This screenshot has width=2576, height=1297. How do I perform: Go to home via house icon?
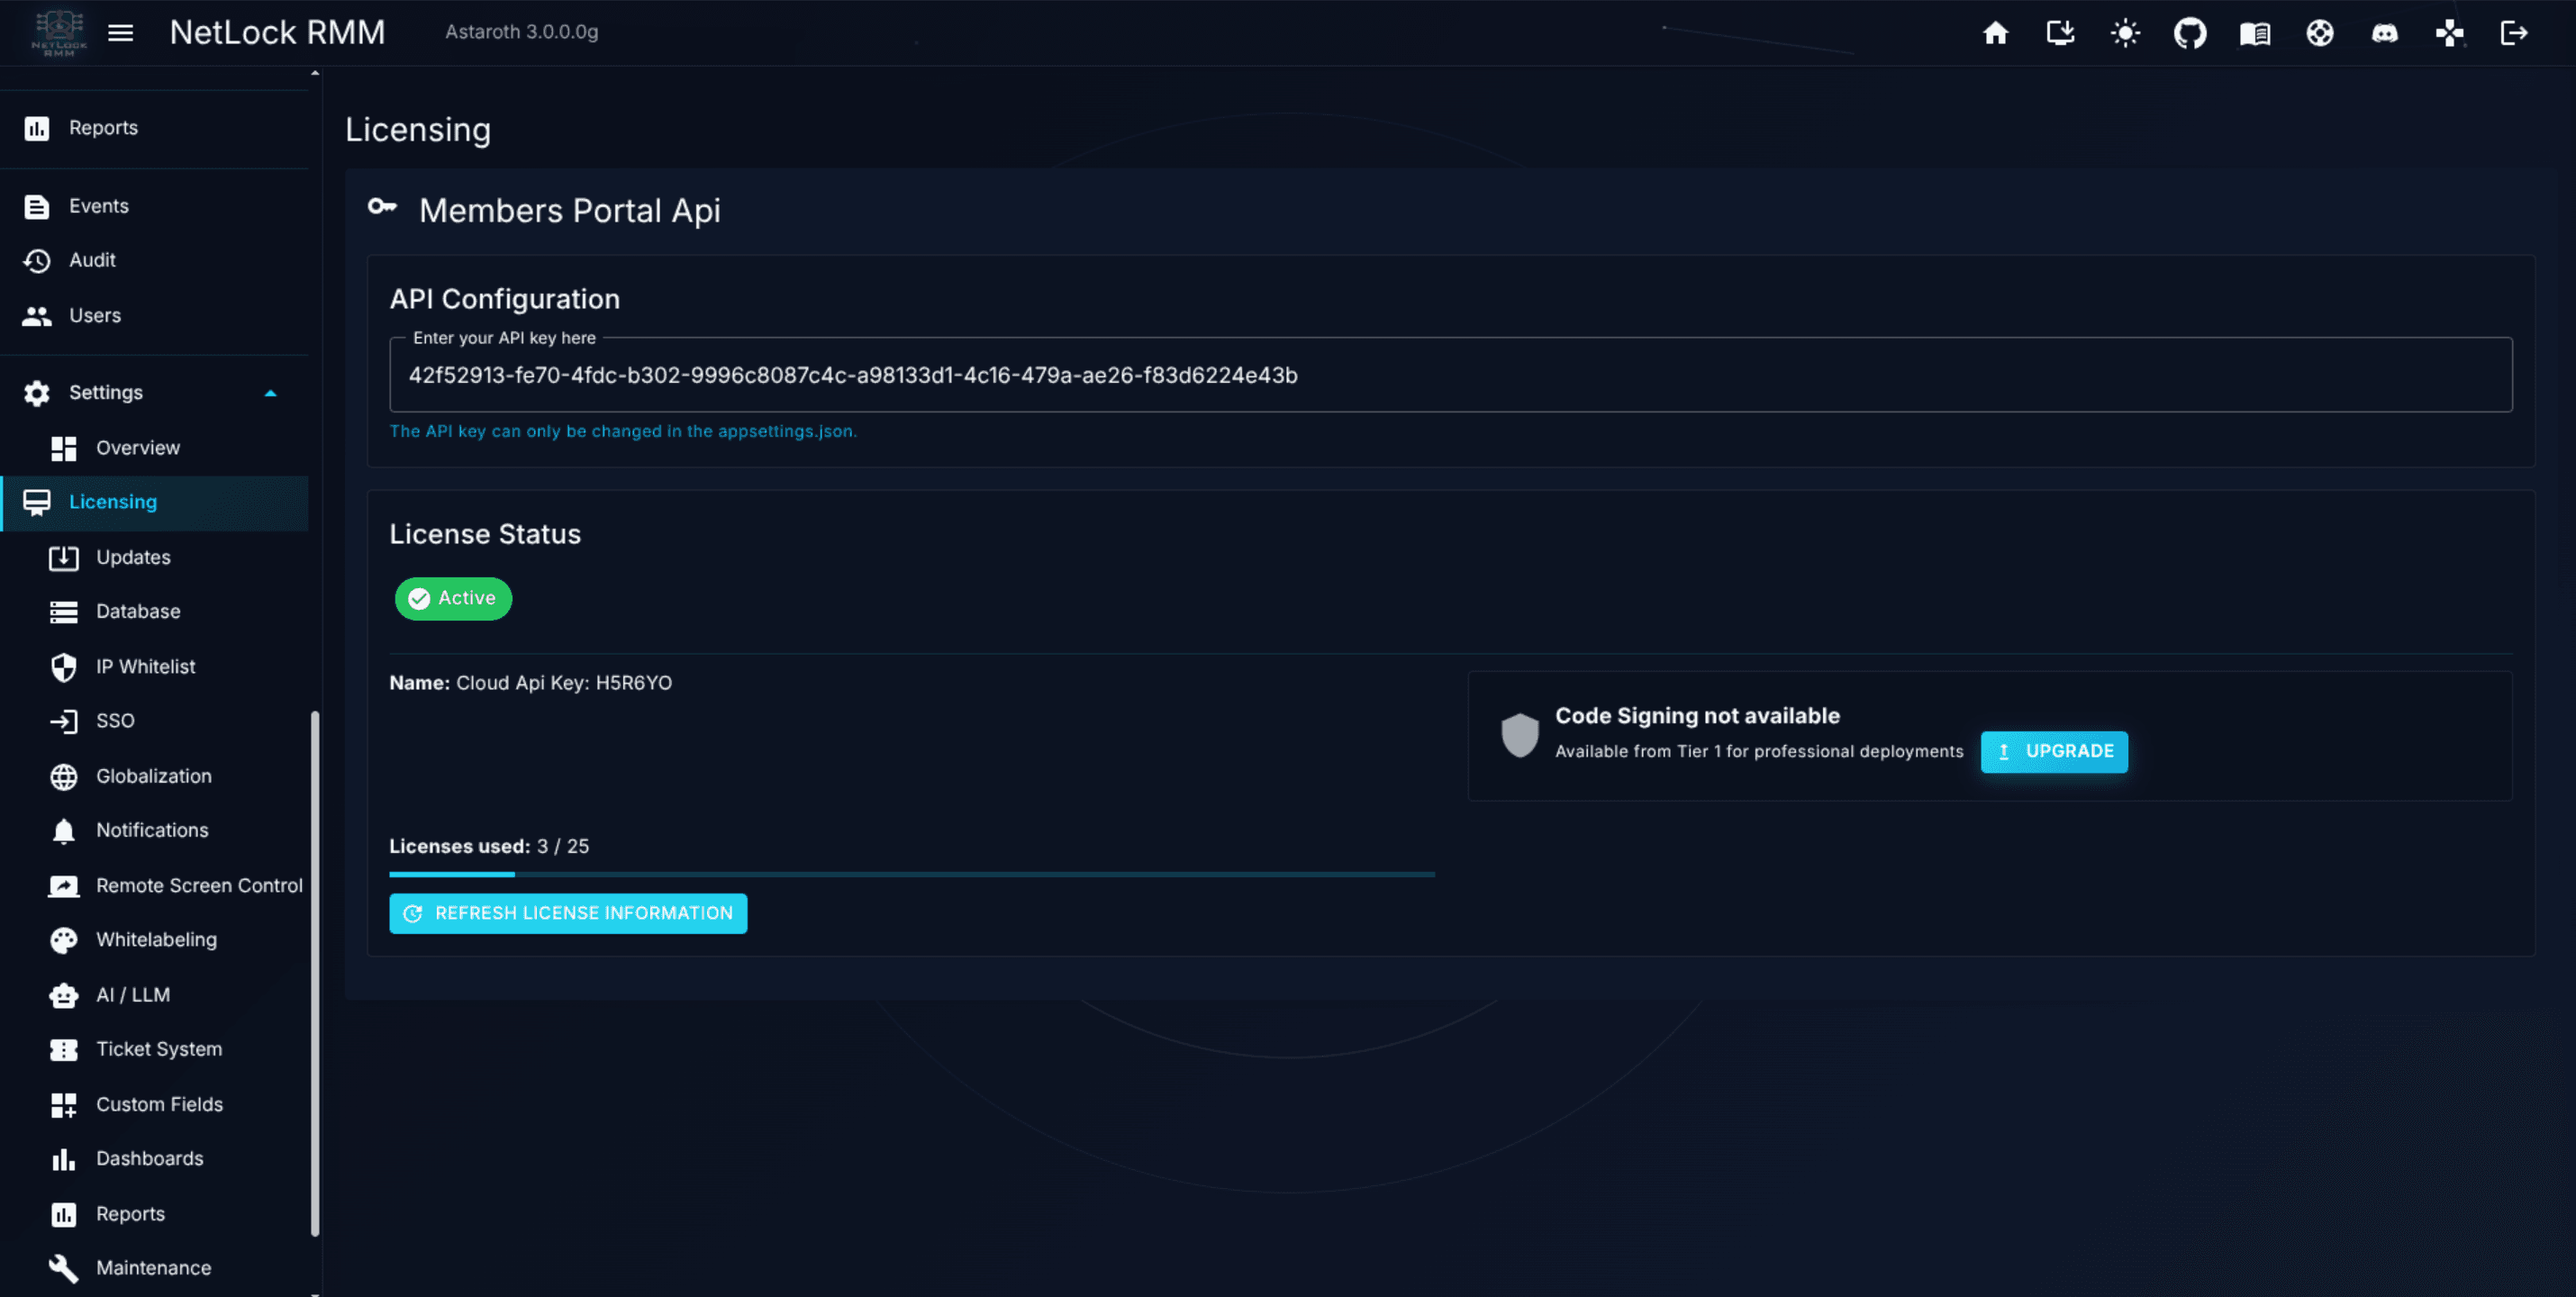[1995, 33]
